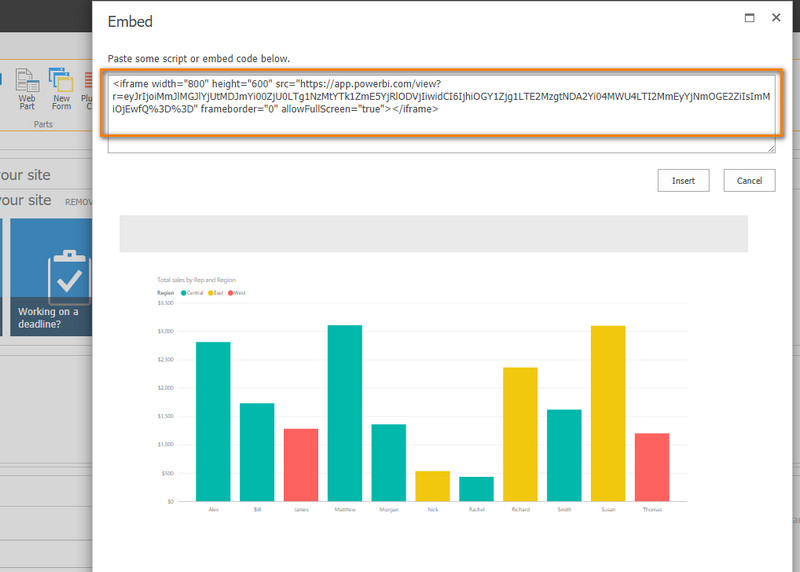Select the Central legend swatch
The width and height of the screenshot is (800, 572).
(184, 293)
